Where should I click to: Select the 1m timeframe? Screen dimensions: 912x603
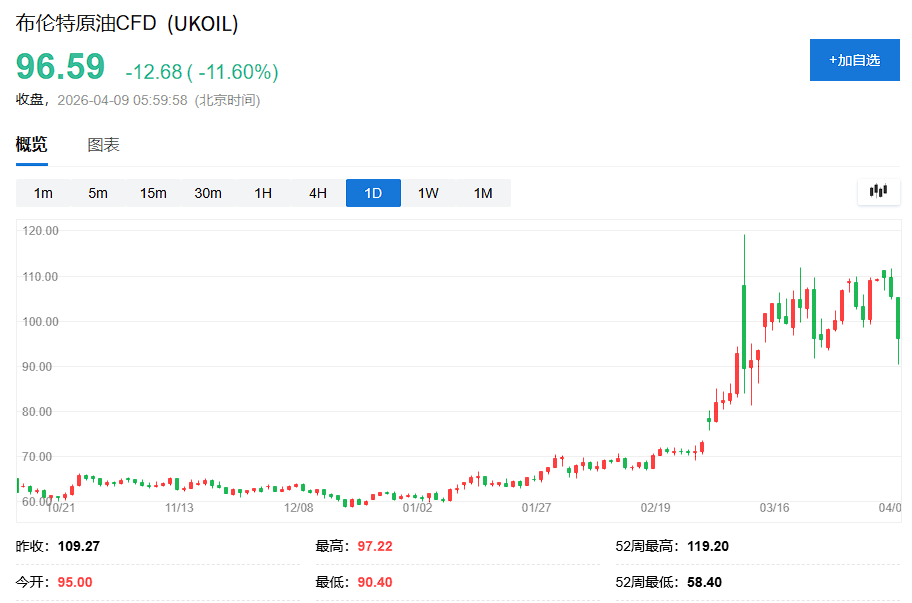coord(43,193)
